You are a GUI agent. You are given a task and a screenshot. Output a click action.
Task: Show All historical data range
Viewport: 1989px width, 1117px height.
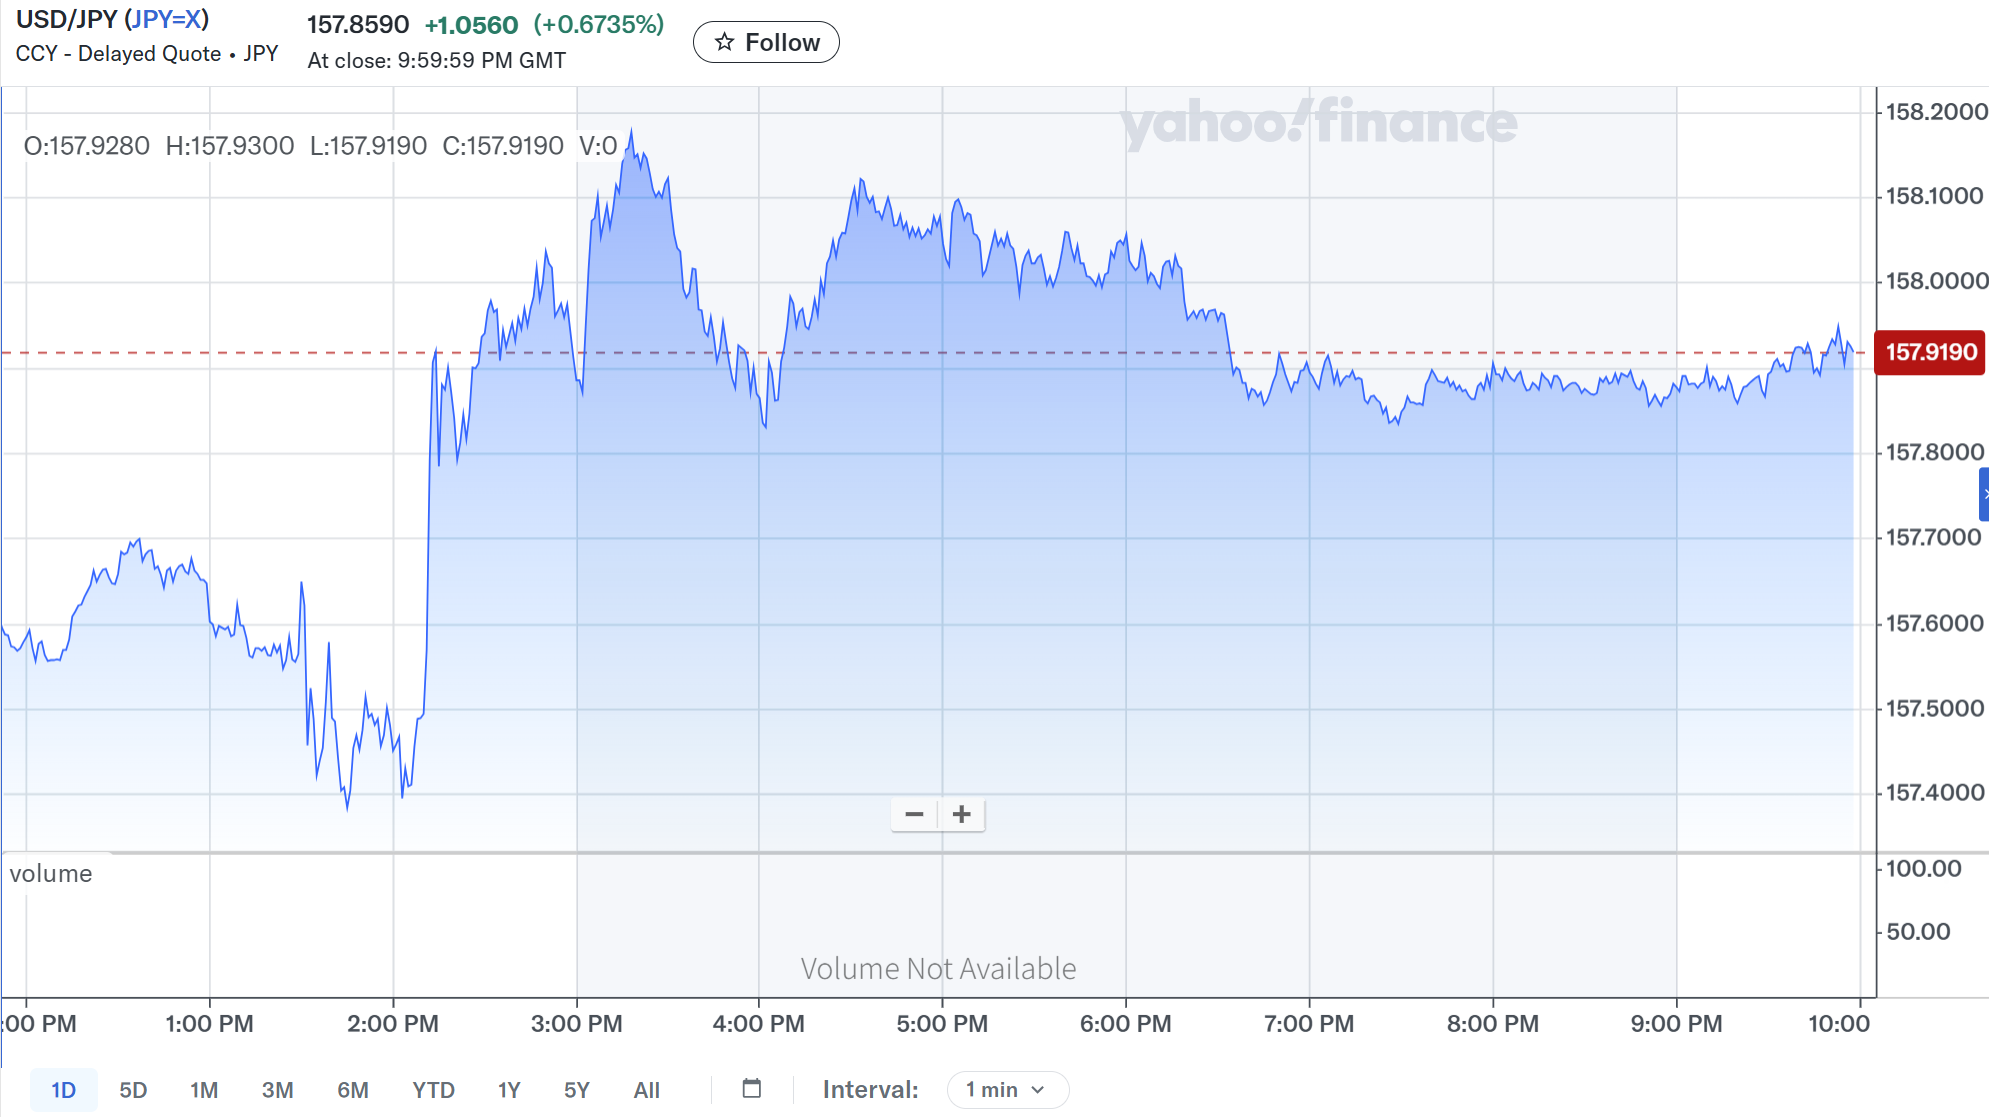[646, 1089]
